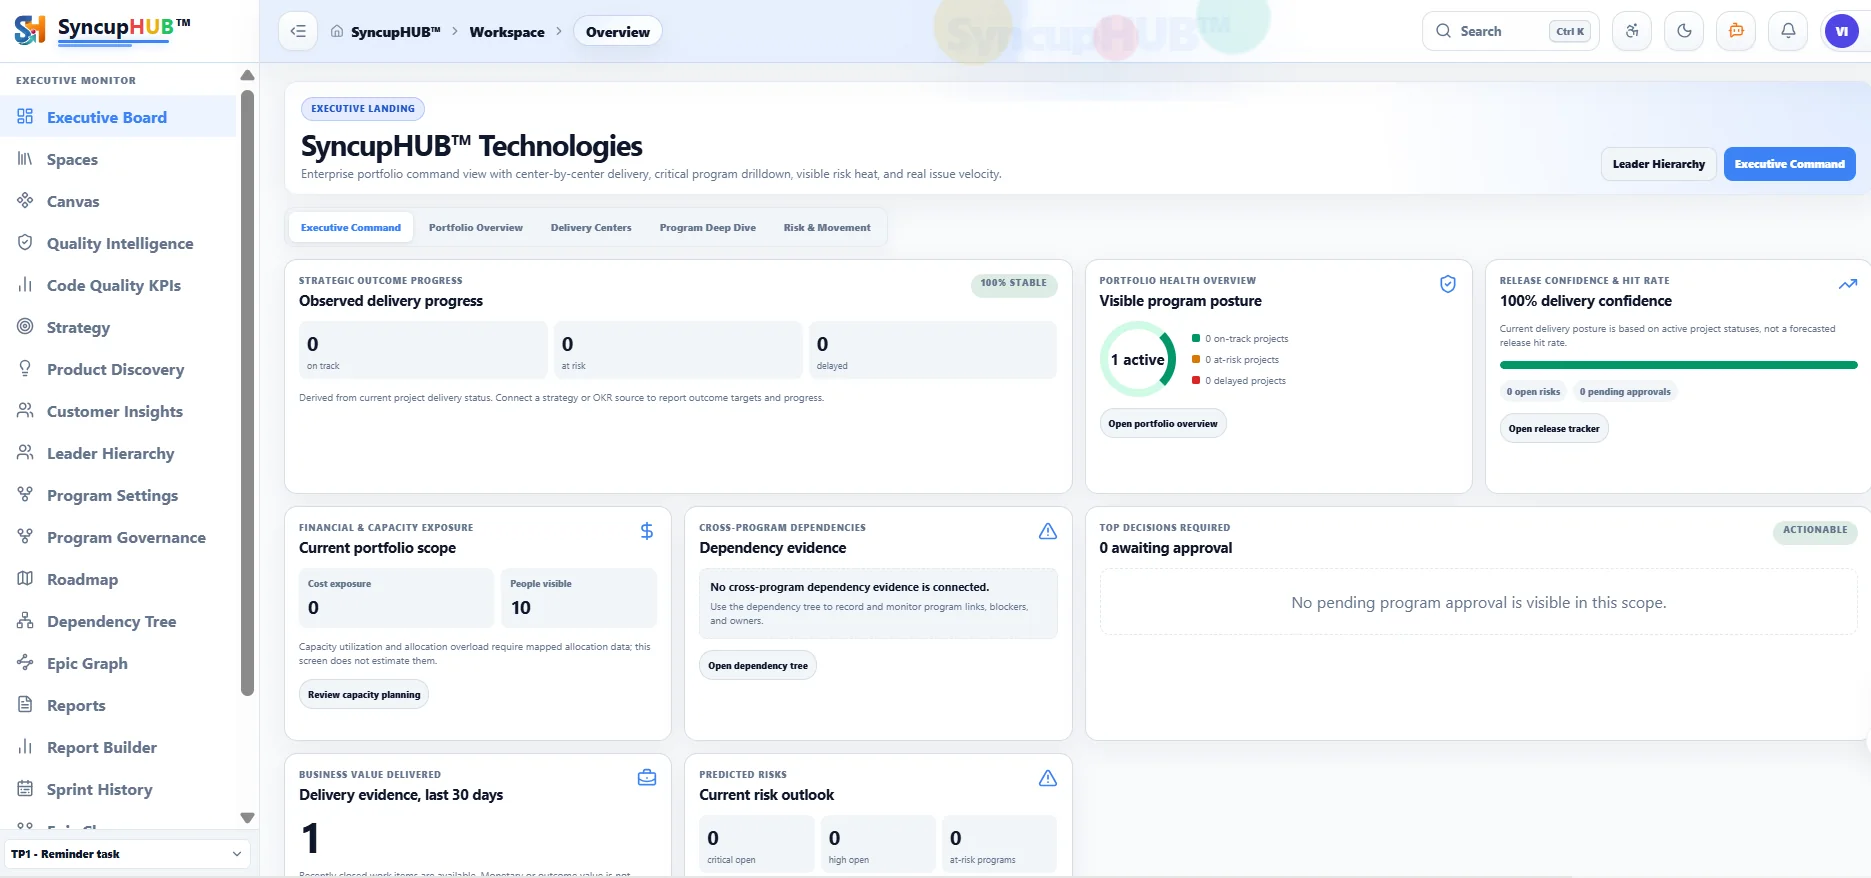Click the Product Discovery lightbulb icon
This screenshot has height=878, width=1871.
coord(25,369)
